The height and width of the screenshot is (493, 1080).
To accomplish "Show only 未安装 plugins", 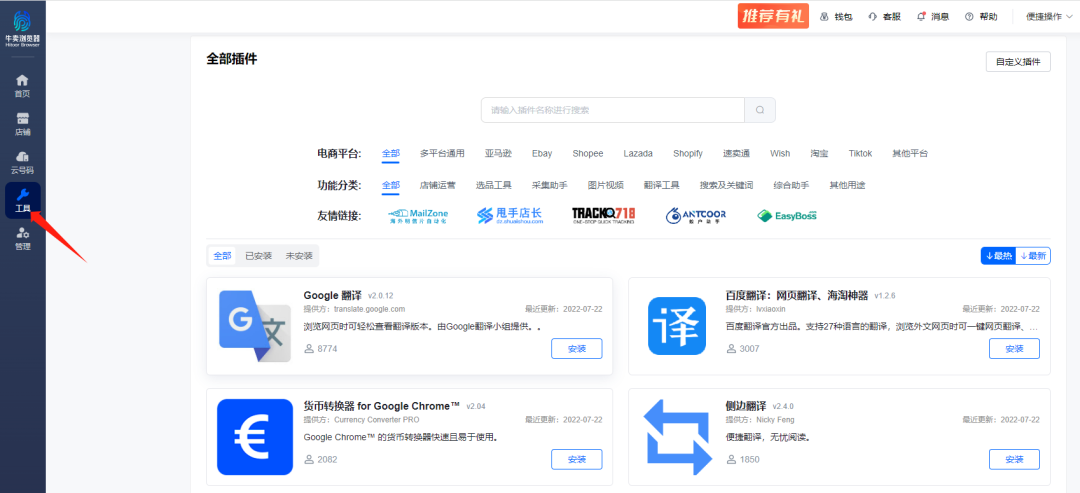I will (299, 256).
